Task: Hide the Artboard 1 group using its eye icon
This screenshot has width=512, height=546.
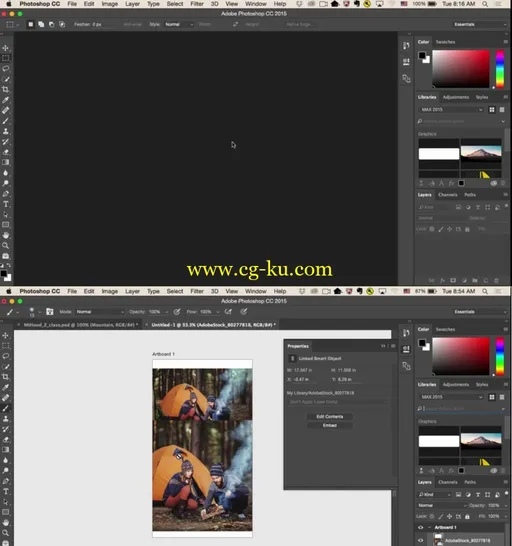Action: click(x=420, y=527)
